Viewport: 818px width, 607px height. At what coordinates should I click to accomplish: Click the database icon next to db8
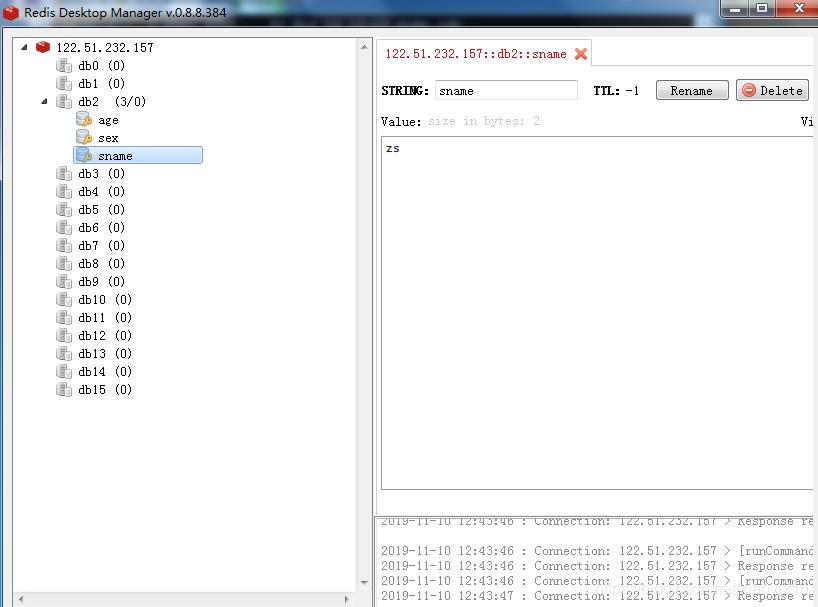pyautogui.click(x=64, y=264)
